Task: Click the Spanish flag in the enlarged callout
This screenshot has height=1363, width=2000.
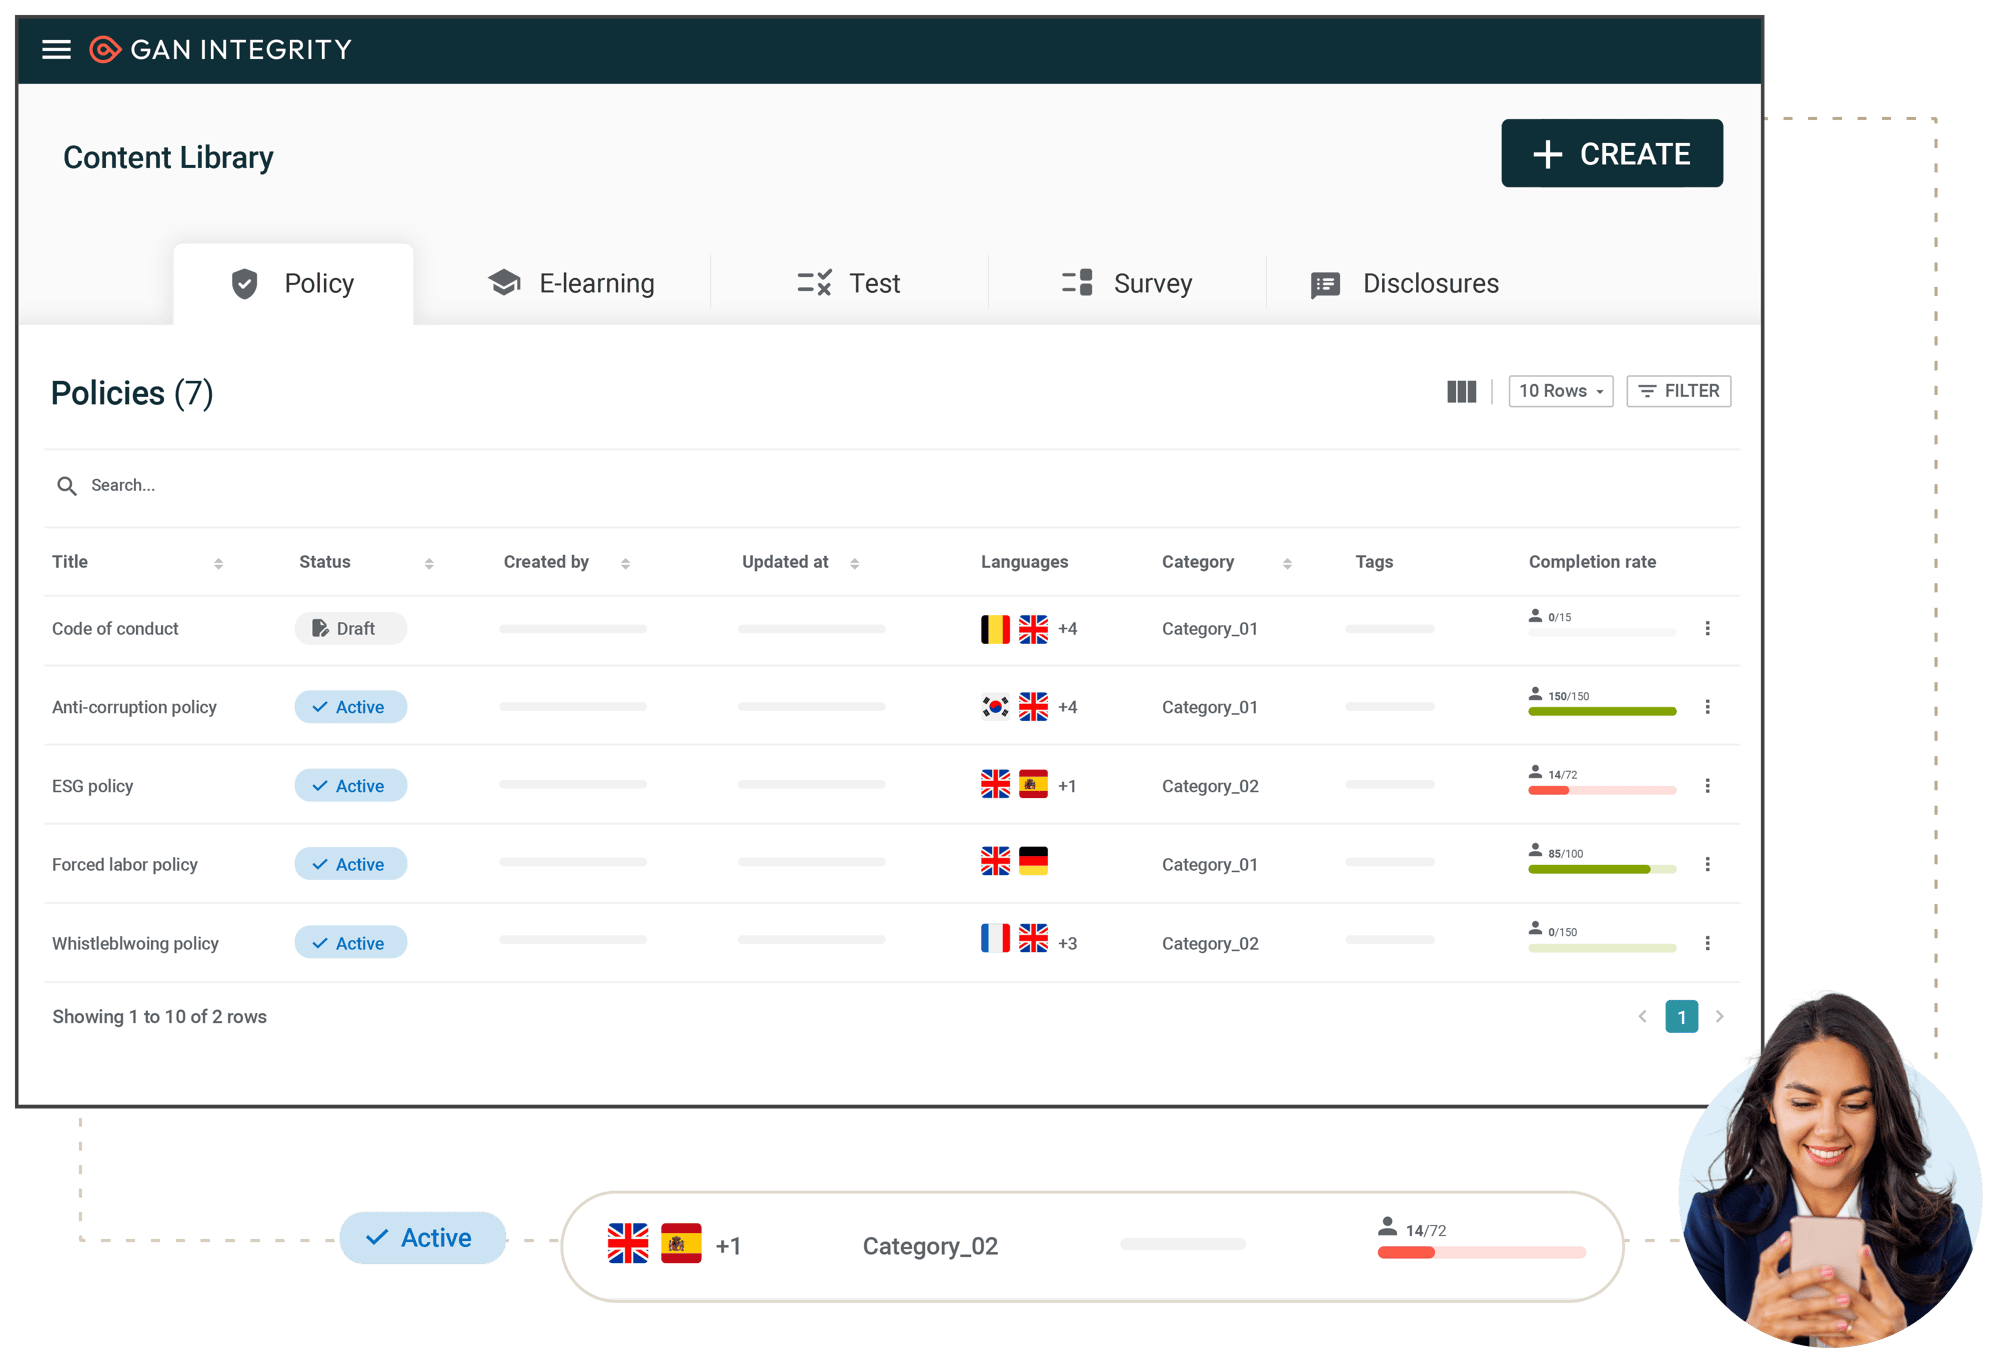Action: tap(681, 1244)
